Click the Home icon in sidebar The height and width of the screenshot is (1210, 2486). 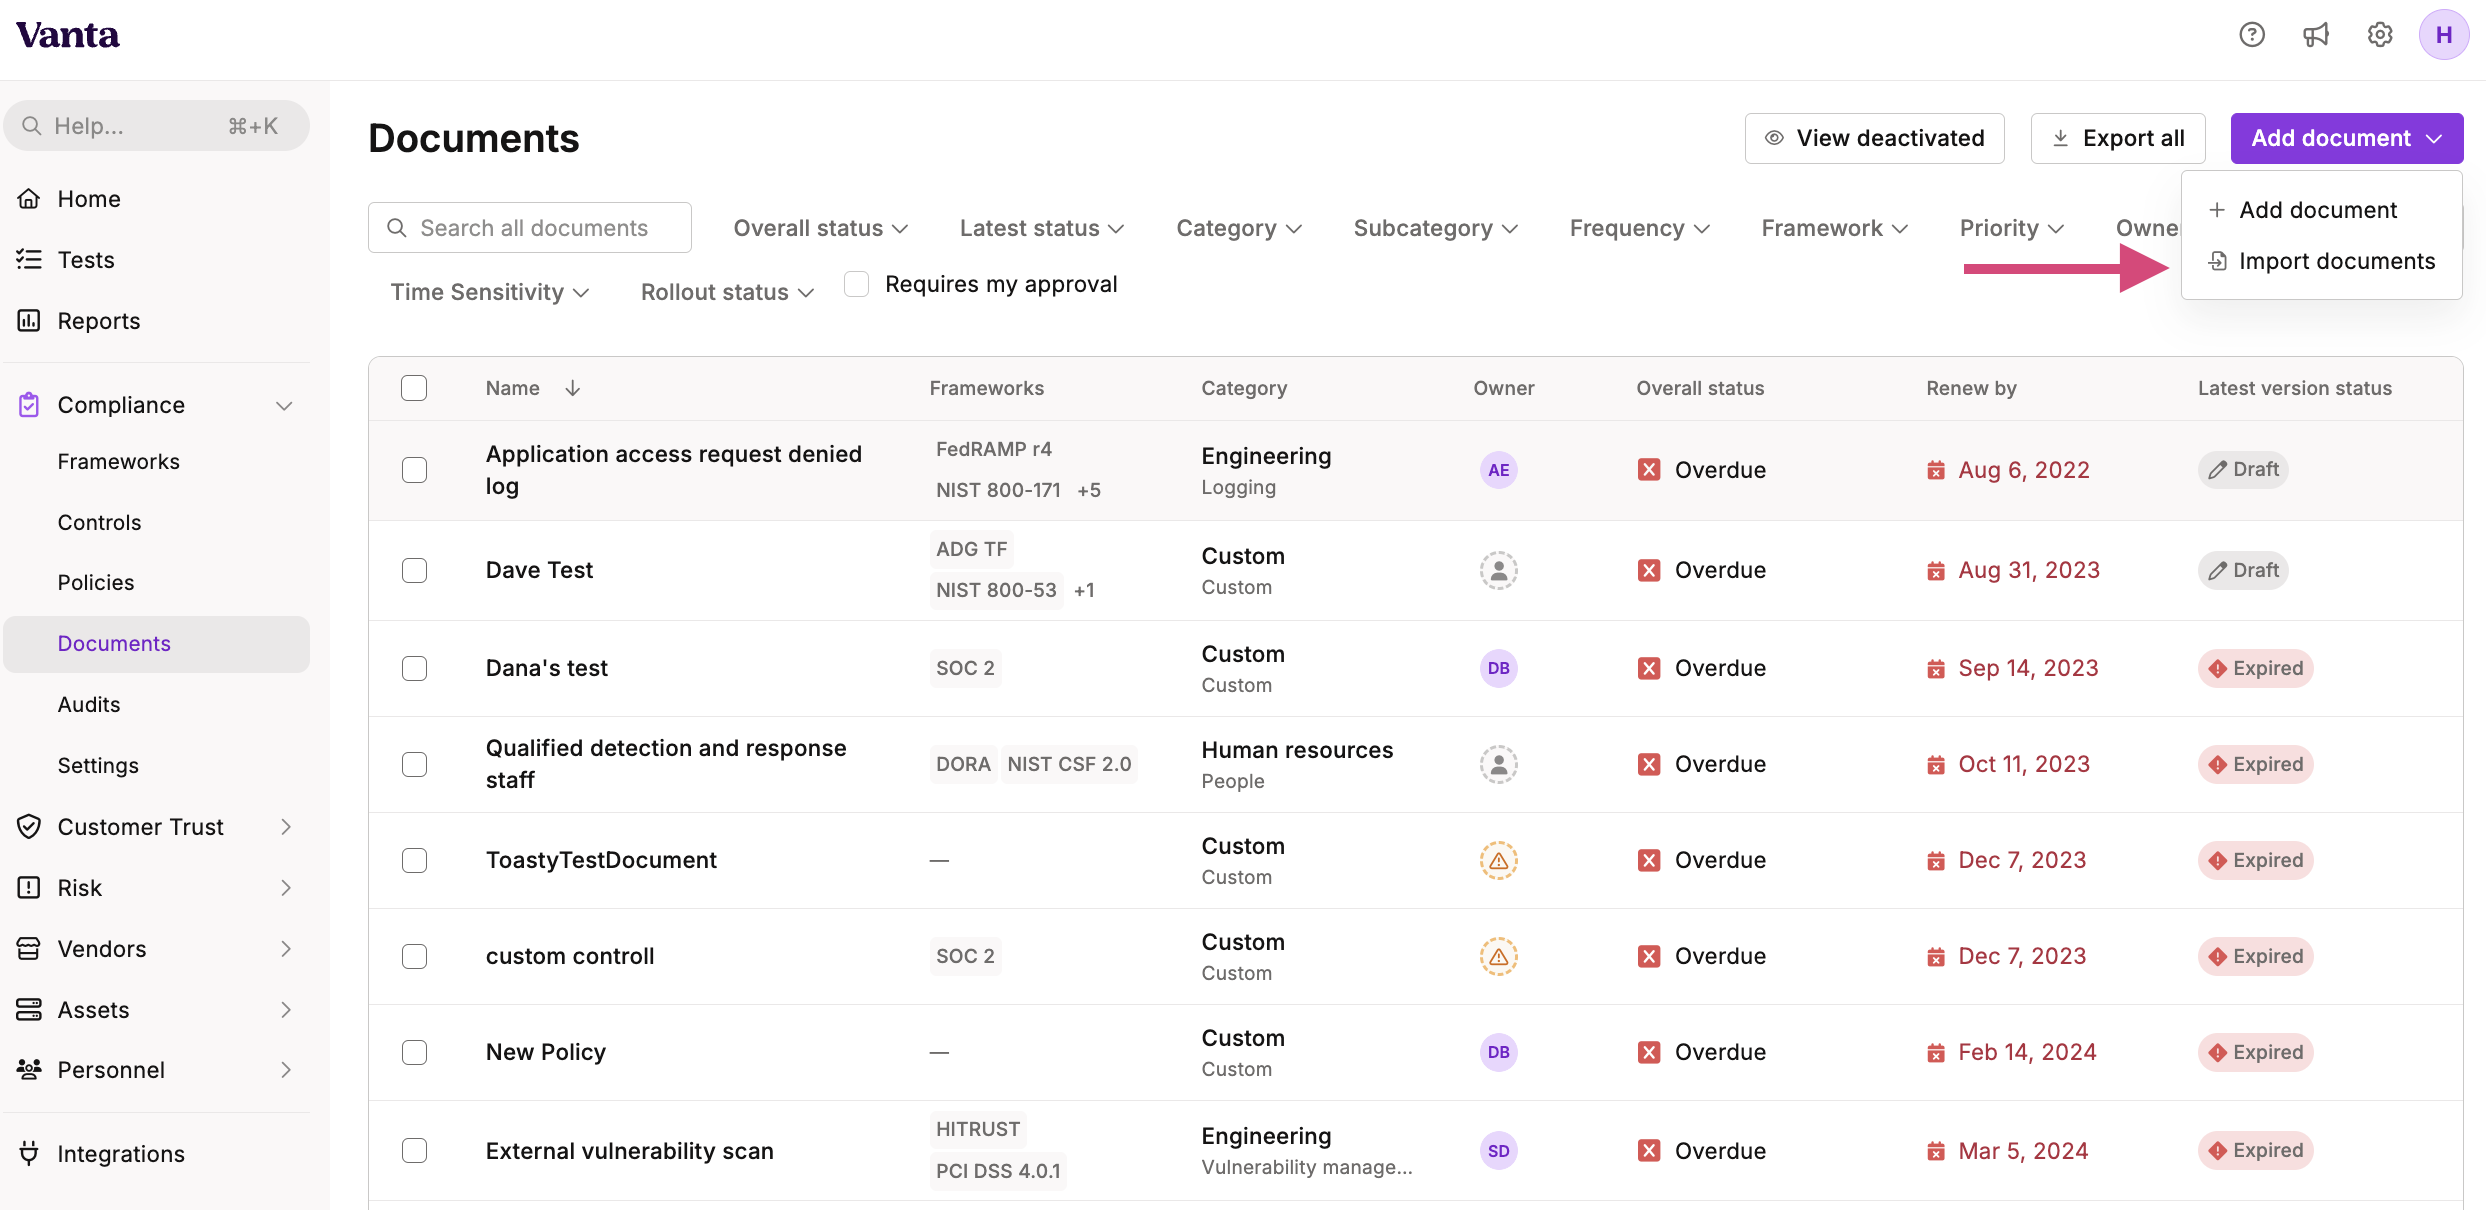click(29, 199)
